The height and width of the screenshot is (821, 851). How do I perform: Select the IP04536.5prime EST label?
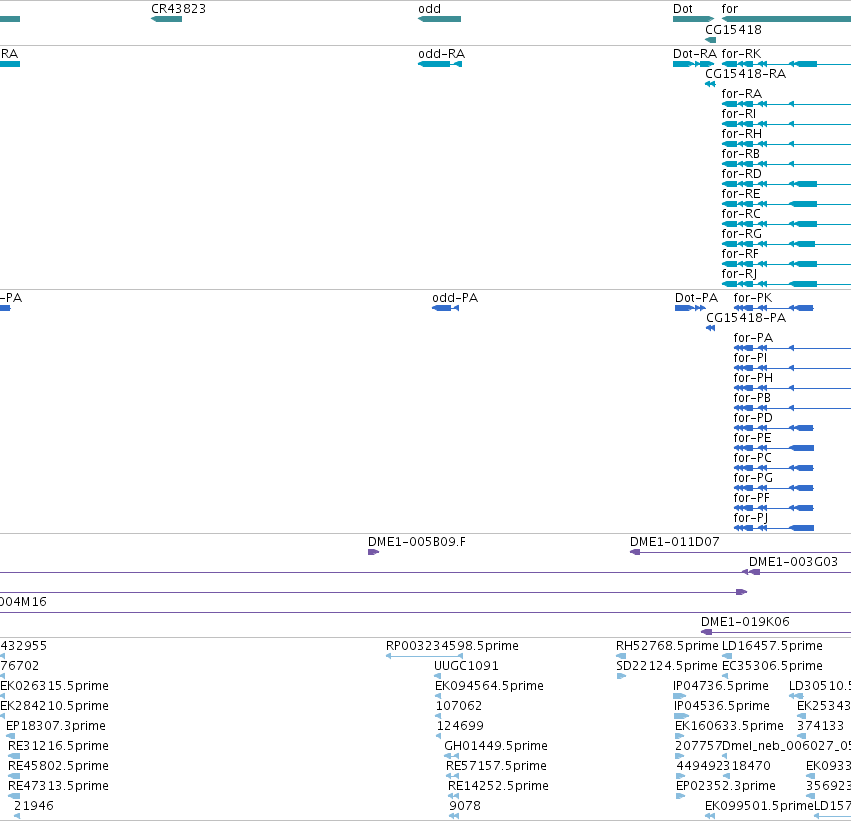click(x=722, y=706)
